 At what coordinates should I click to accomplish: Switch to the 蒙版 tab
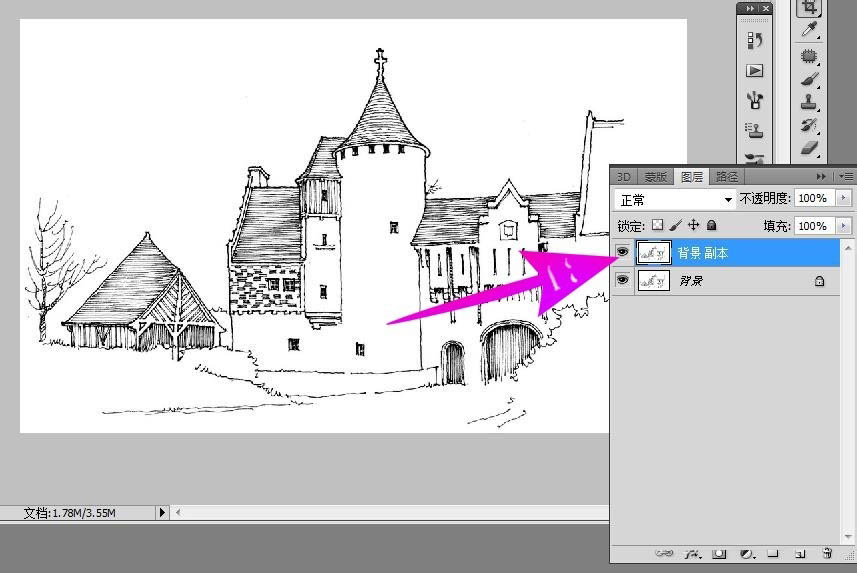point(656,177)
